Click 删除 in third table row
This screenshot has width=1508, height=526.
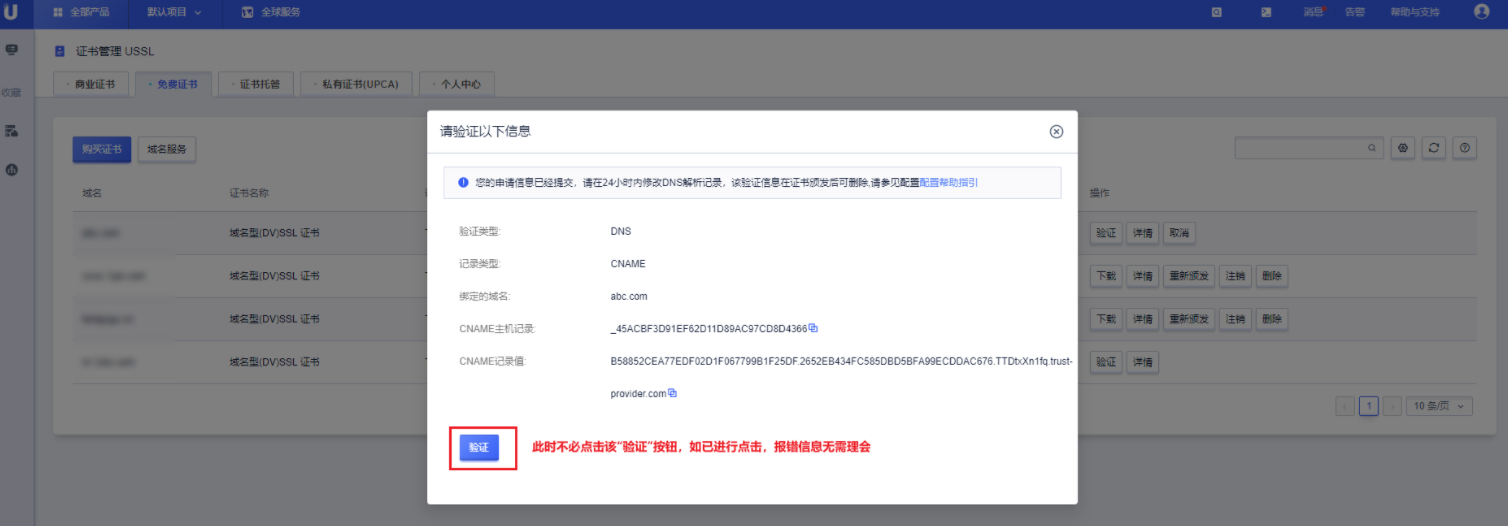coord(1272,319)
